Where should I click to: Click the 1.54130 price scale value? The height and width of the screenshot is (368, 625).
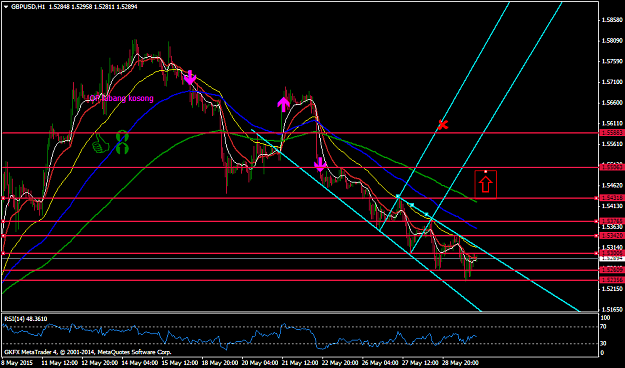pos(612,206)
